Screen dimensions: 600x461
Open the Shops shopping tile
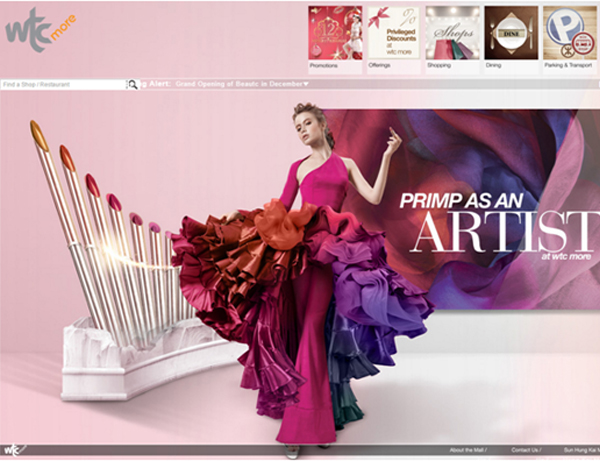452,33
